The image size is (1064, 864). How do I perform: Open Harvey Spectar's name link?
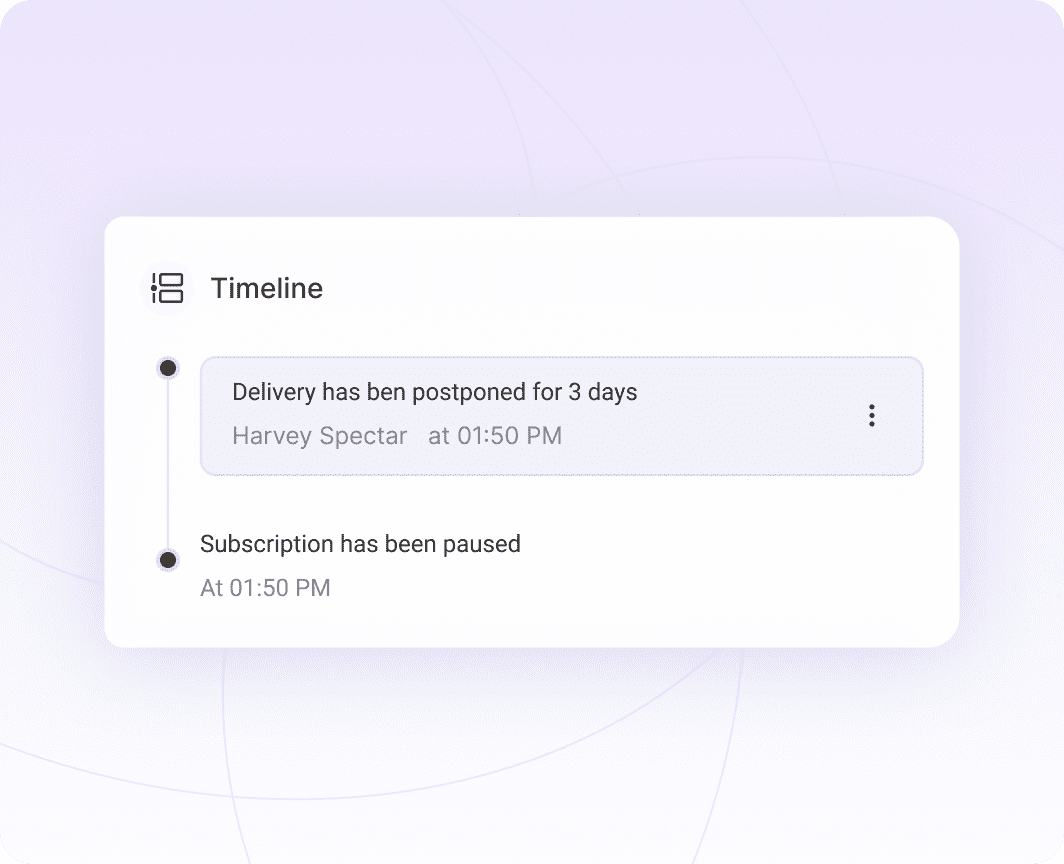(x=319, y=436)
